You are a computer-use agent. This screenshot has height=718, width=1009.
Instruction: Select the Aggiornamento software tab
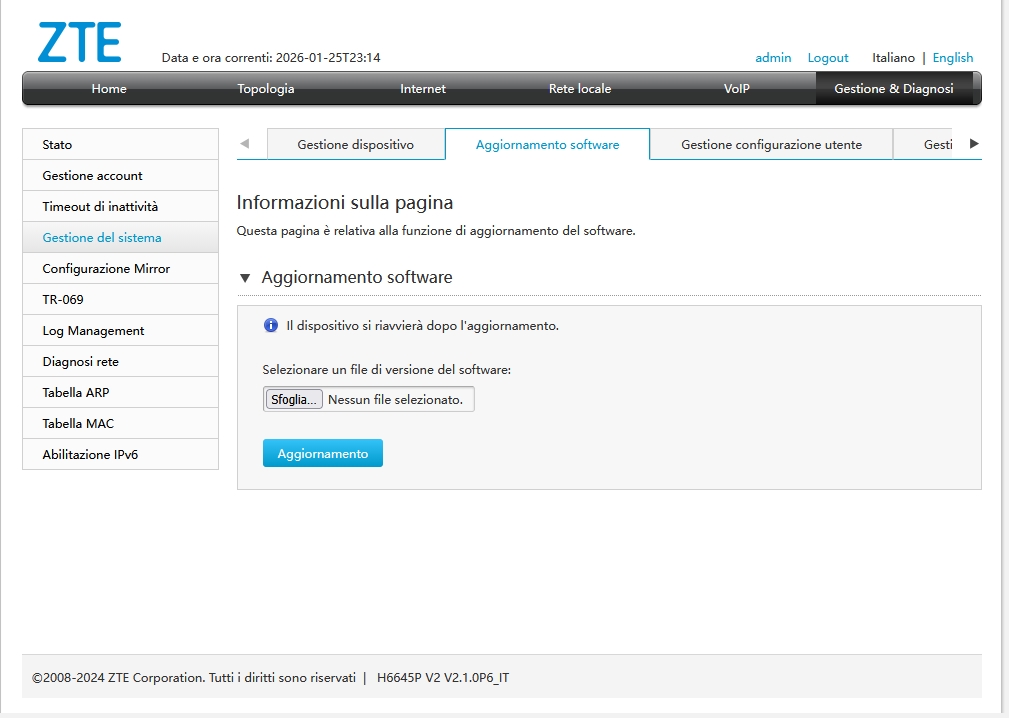[548, 145]
